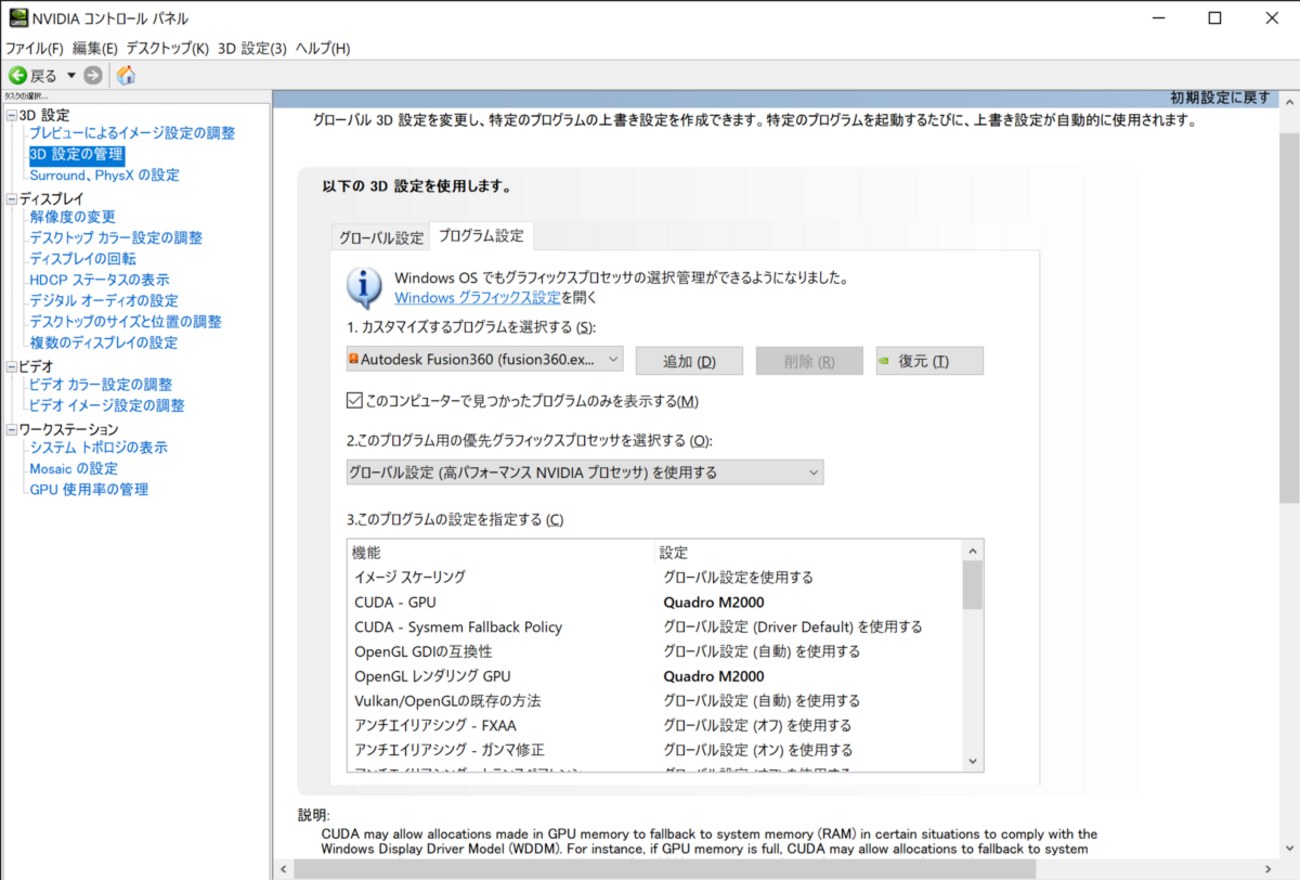The height and width of the screenshot is (880, 1300).
Task: Open ビデオ カラー設定の調整 page
Action: 101,385
